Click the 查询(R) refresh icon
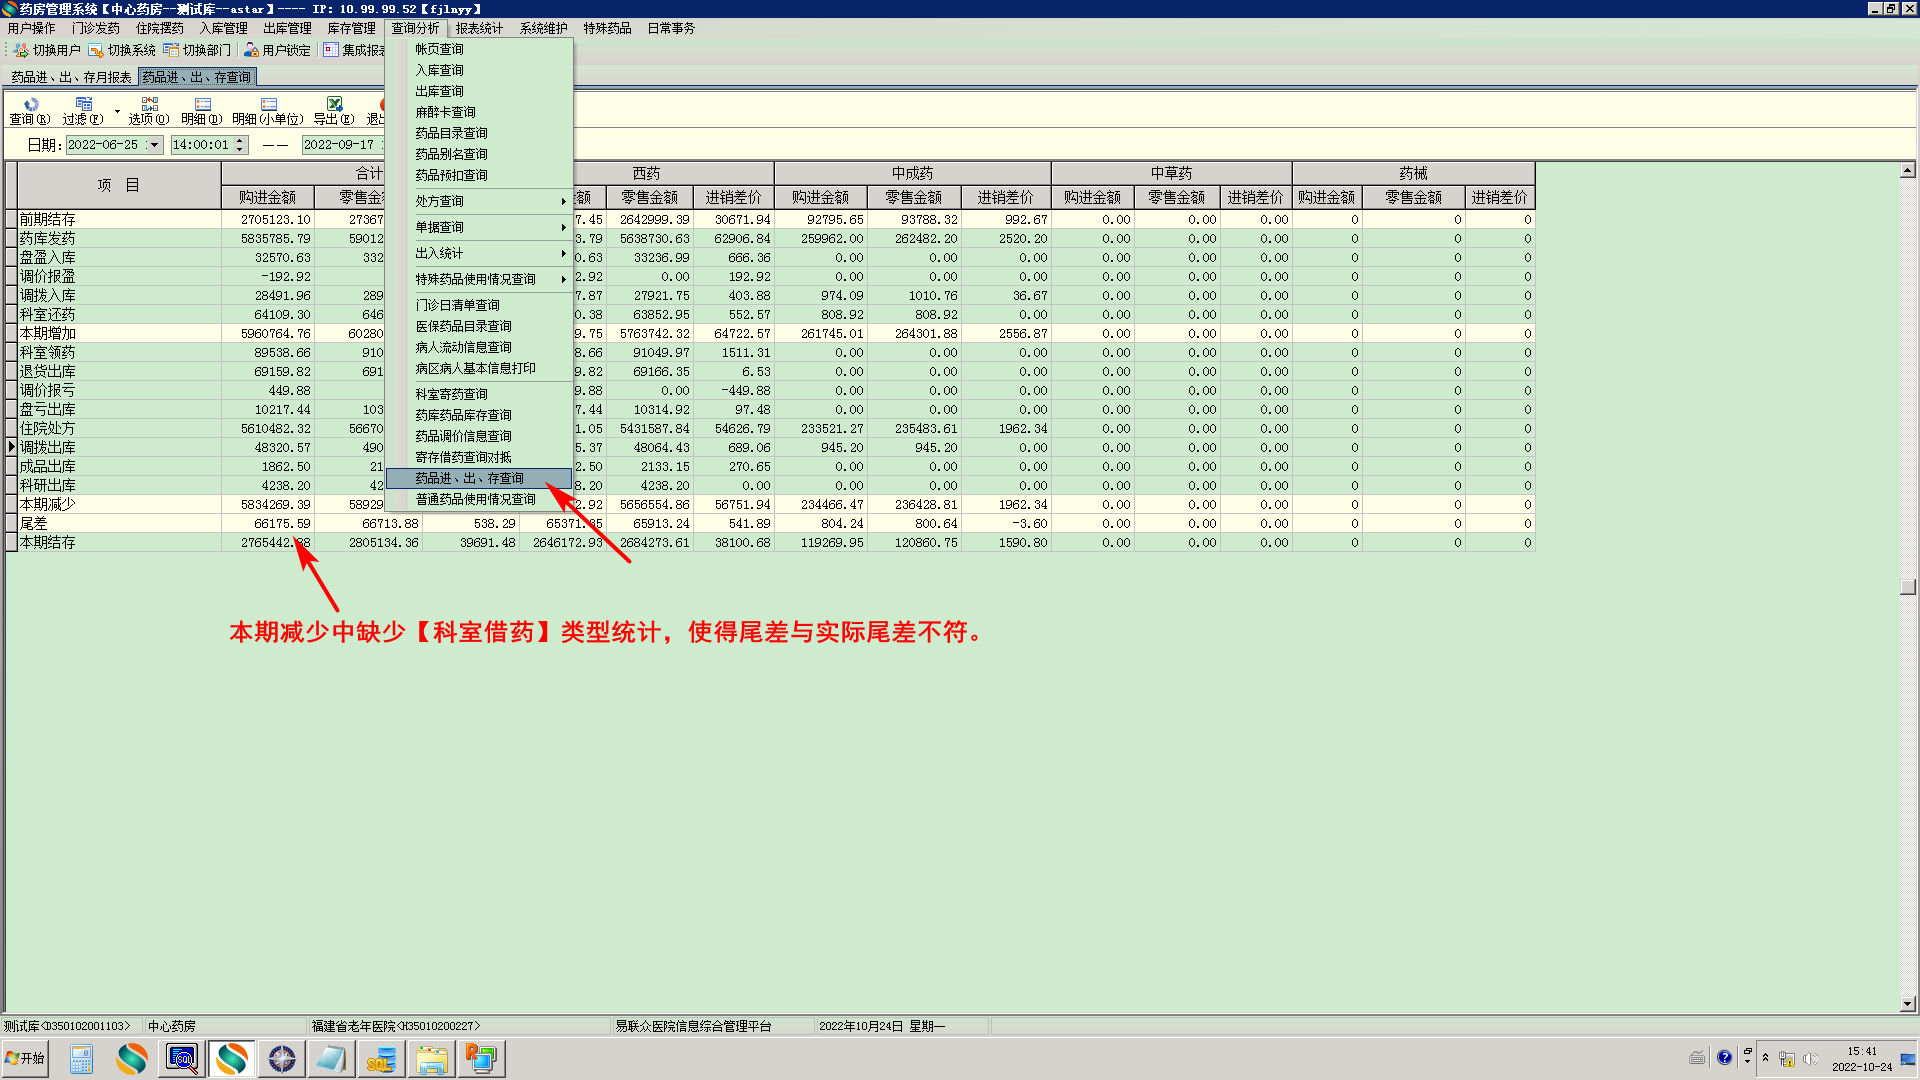This screenshot has height=1080, width=1920. pyautogui.click(x=31, y=104)
